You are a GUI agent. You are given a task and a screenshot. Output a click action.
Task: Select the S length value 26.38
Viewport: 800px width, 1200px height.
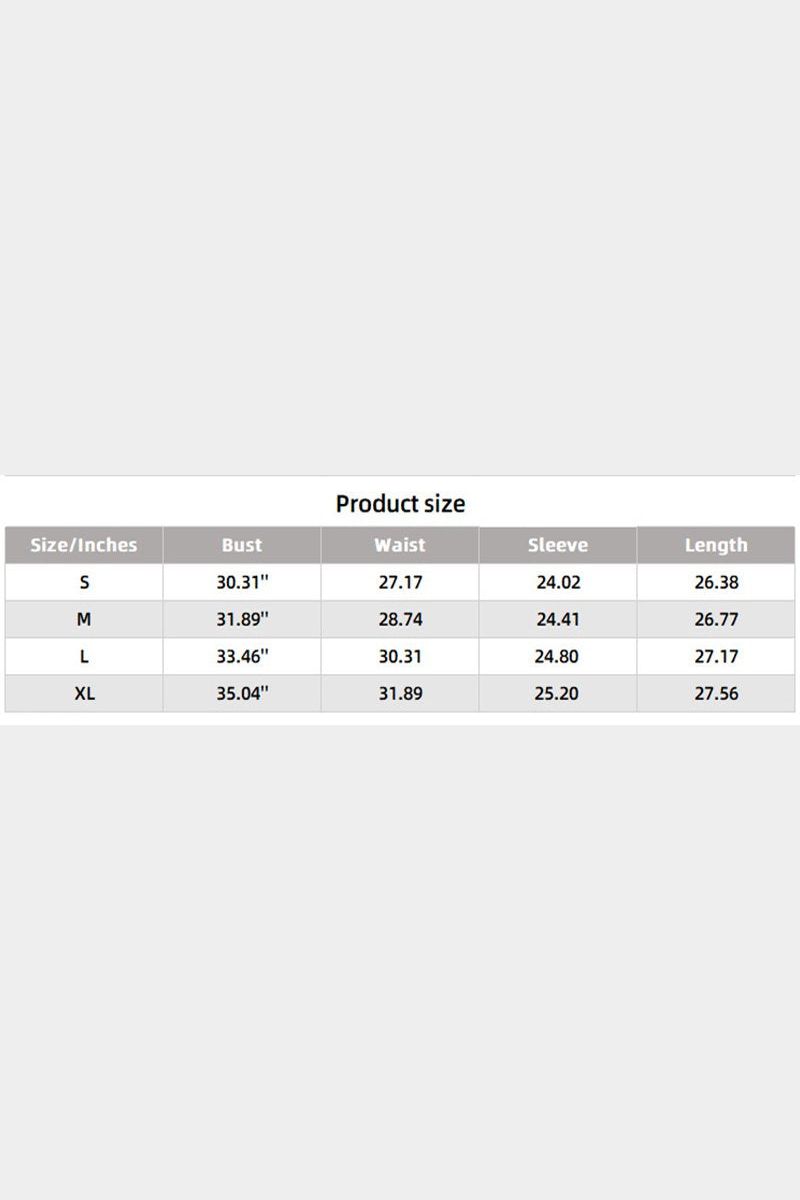click(716, 582)
